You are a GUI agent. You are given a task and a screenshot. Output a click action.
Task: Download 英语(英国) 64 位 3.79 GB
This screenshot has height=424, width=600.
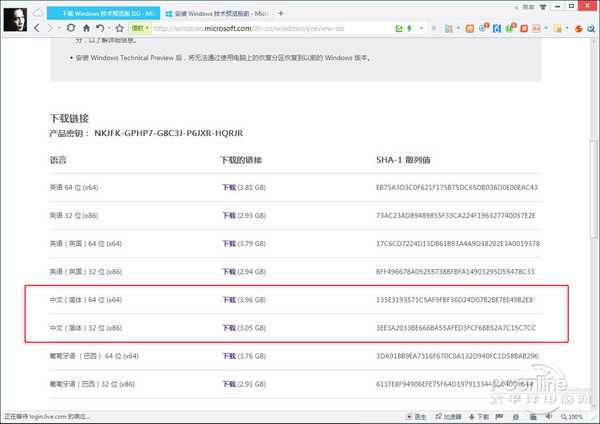pyautogui.click(x=229, y=243)
